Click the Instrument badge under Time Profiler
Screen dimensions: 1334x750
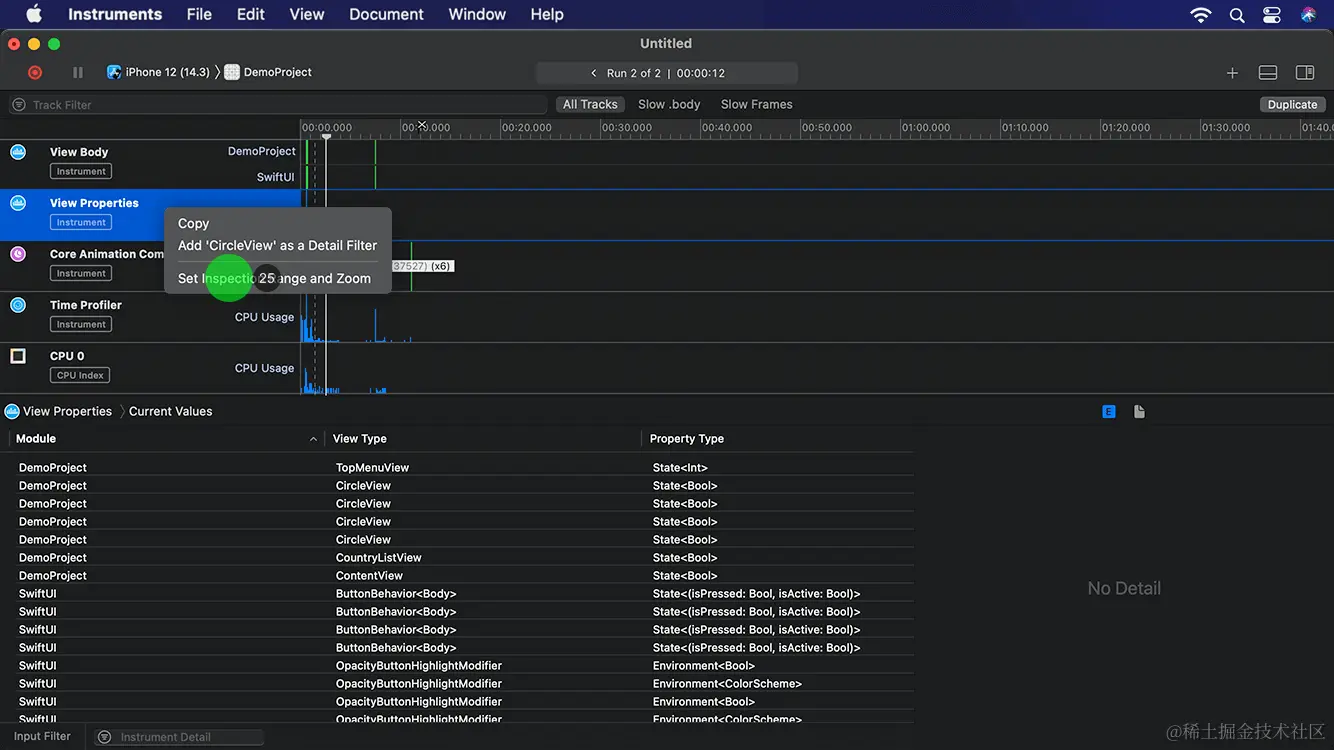tap(81, 325)
